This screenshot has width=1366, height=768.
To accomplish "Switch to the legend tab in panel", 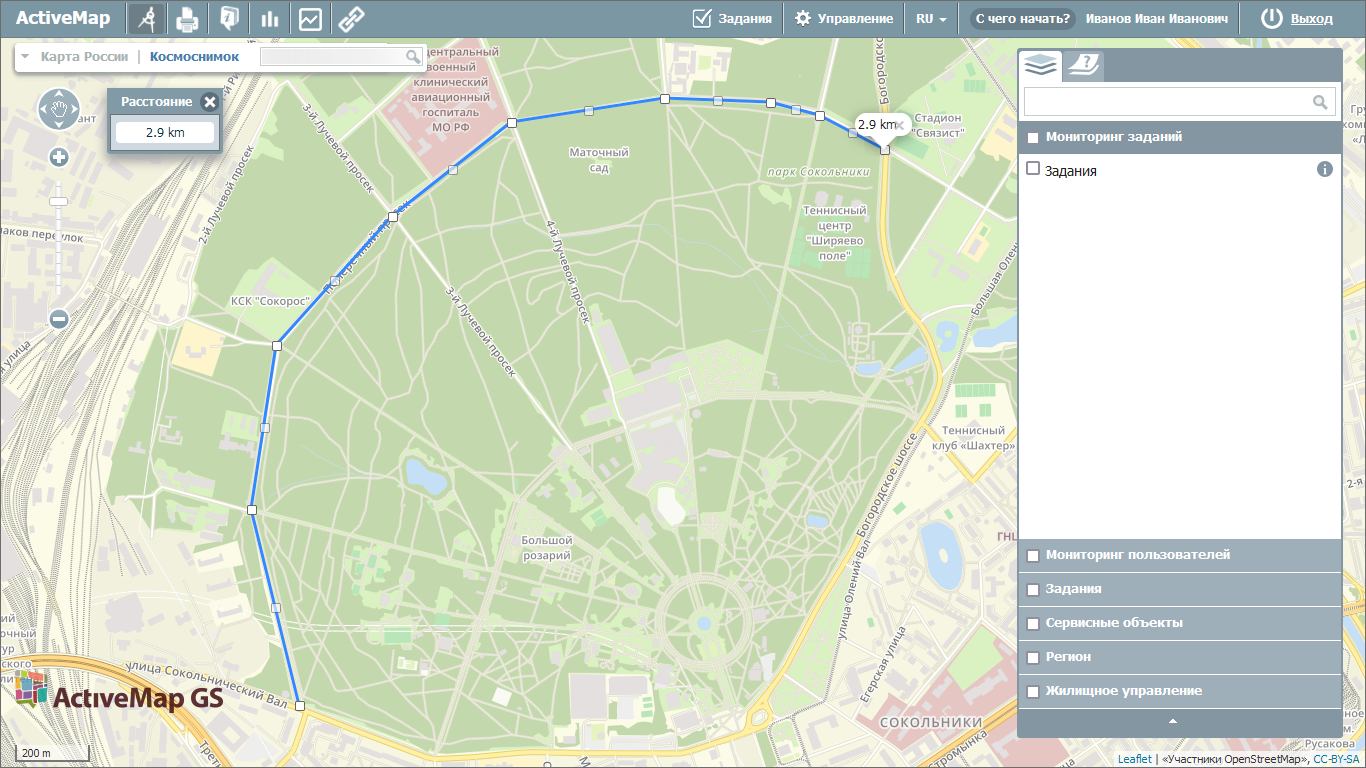I will (1082, 66).
